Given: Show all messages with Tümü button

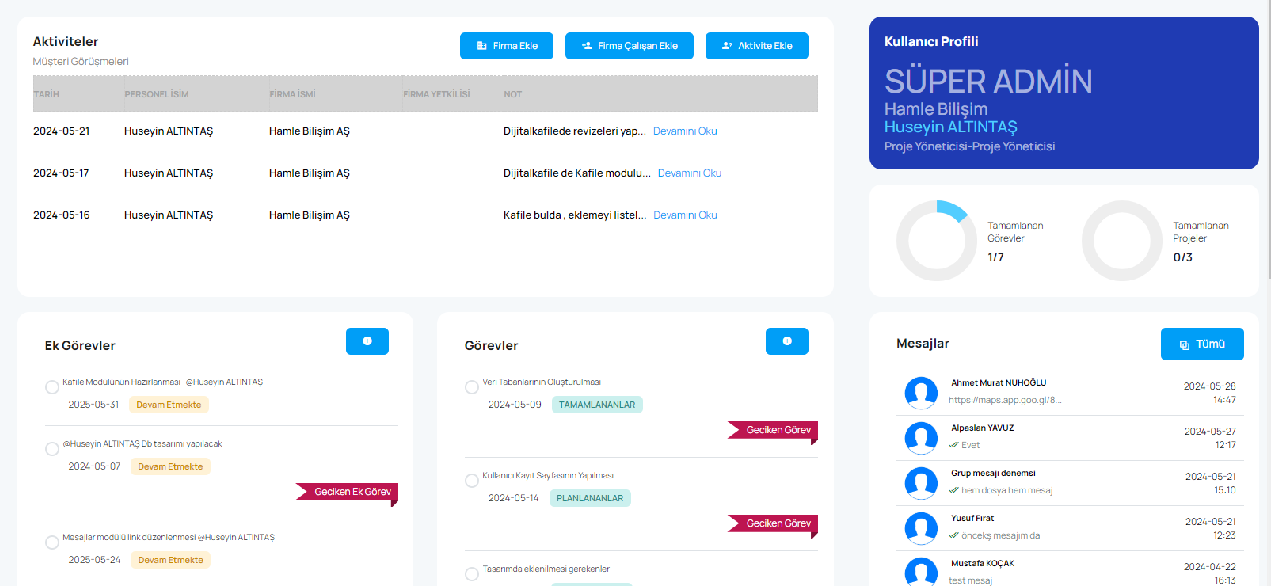Looking at the screenshot, I should [1202, 344].
